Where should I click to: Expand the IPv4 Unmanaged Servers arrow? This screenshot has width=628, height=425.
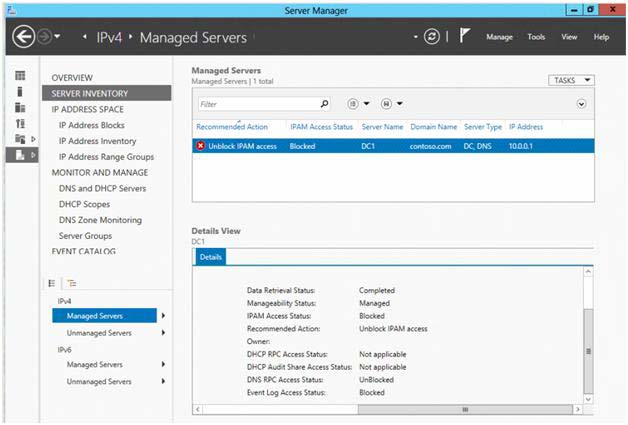click(163, 332)
